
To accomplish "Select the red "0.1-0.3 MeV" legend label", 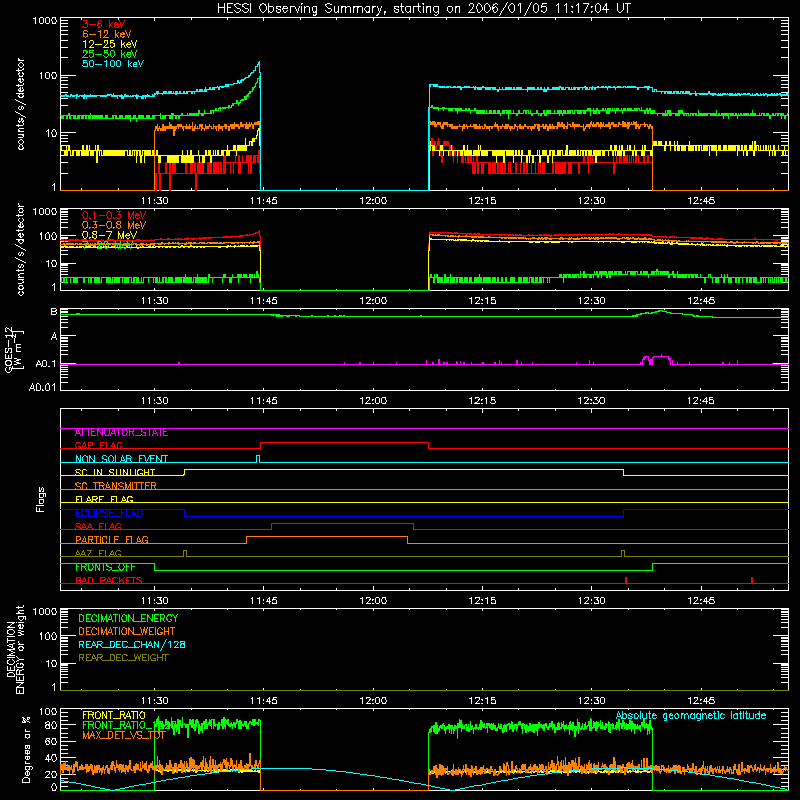I will (114, 215).
